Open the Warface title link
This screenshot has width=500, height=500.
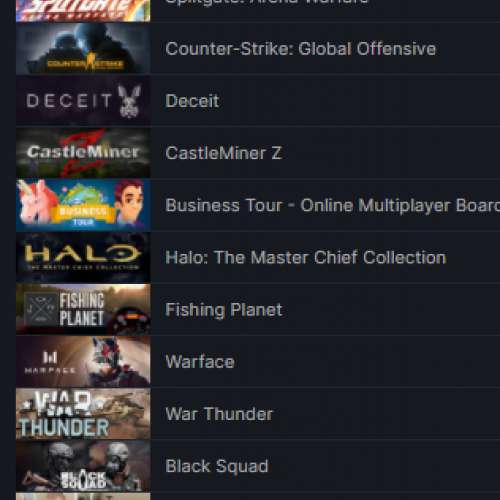tap(200, 362)
